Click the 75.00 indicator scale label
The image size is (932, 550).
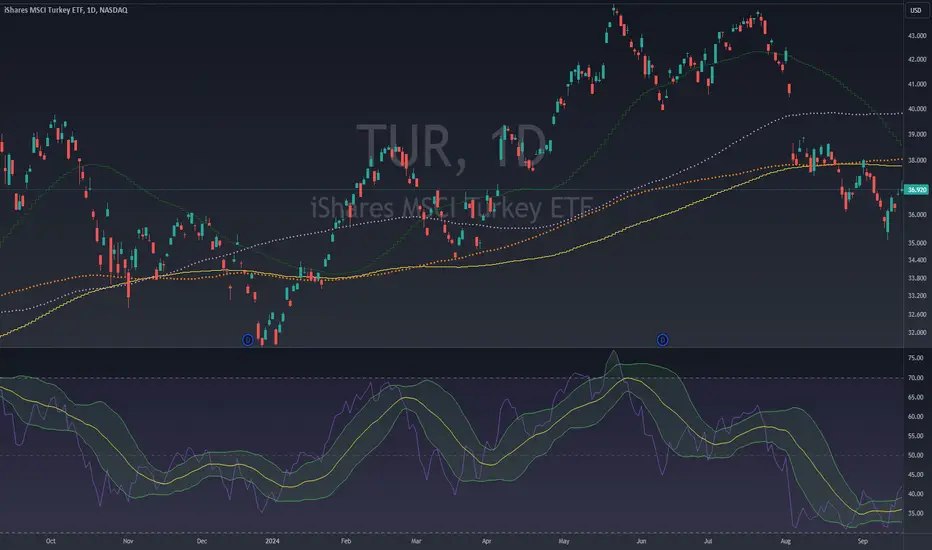(x=916, y=358)
